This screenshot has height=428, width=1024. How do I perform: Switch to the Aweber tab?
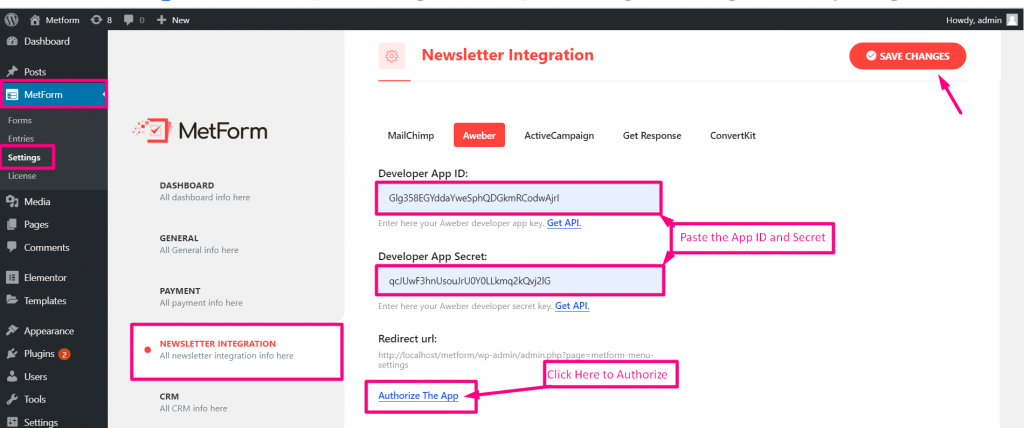point(479,135)
